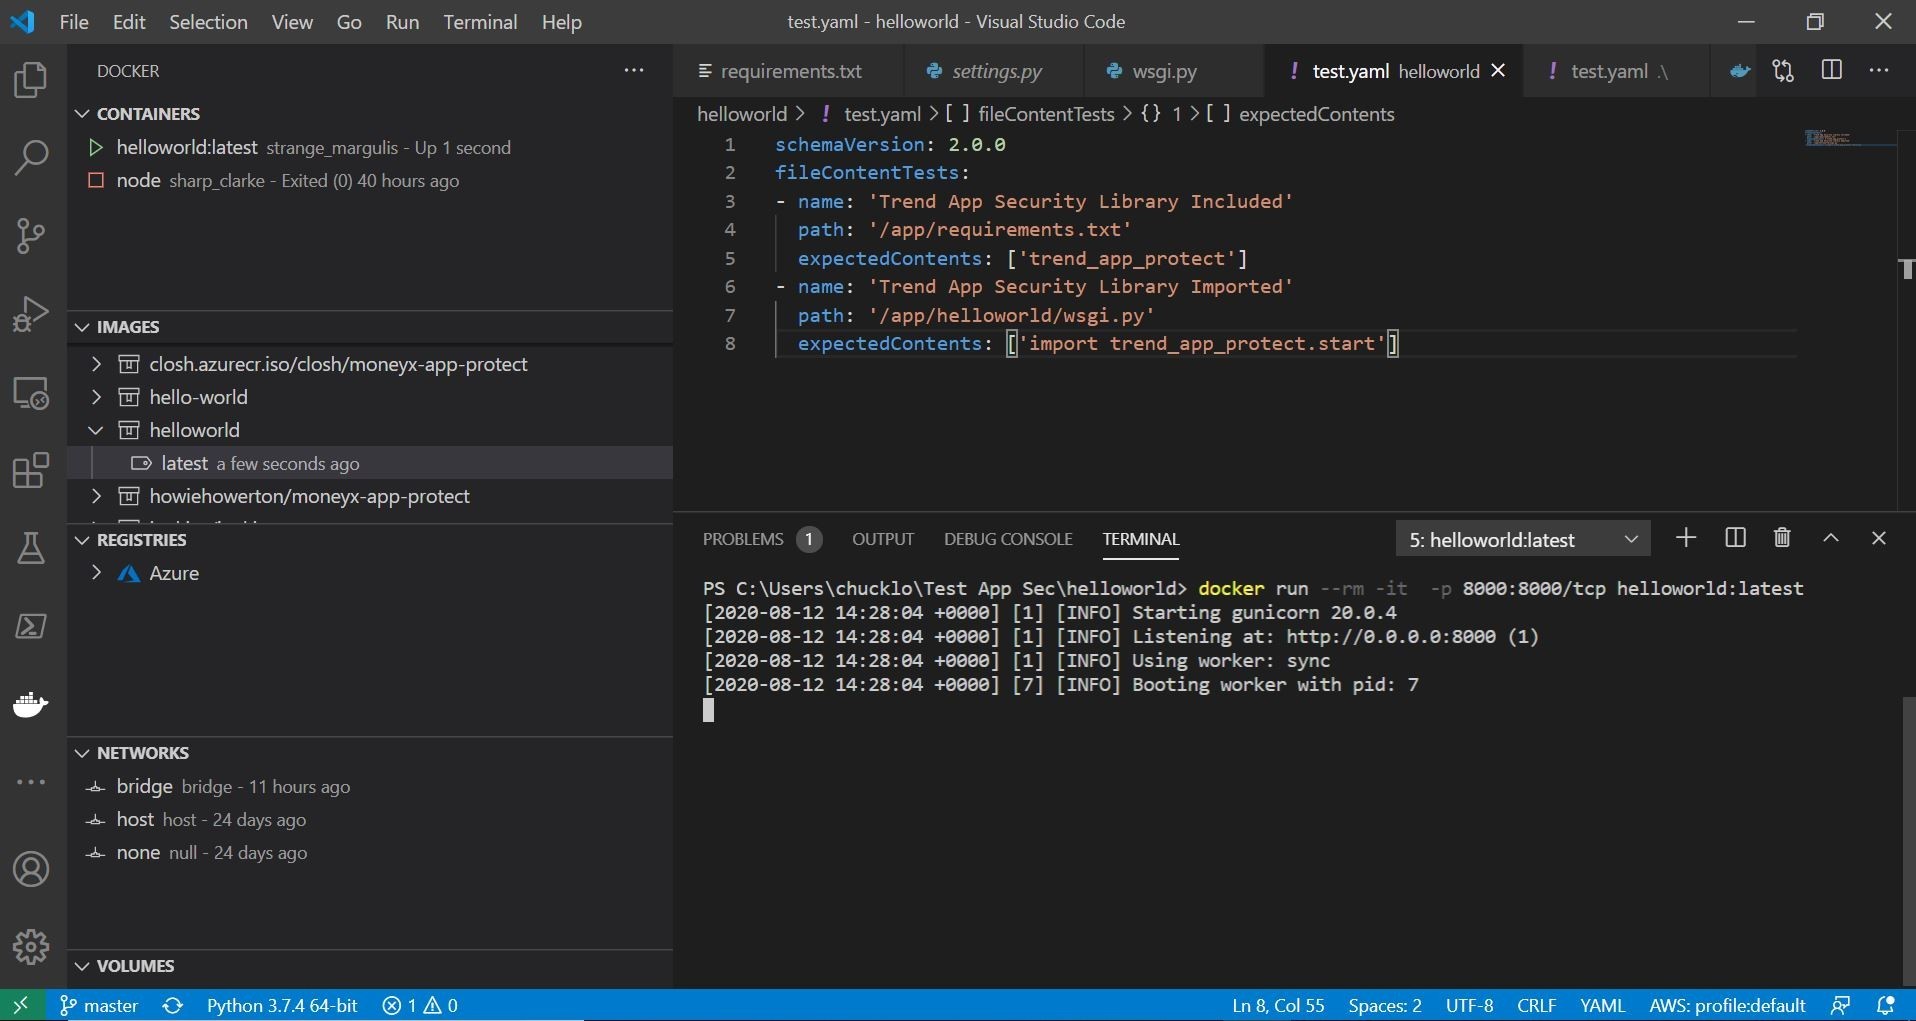1916x1021 pixels.
Task: Open the Manage gear icon
Action: point(31,946)
